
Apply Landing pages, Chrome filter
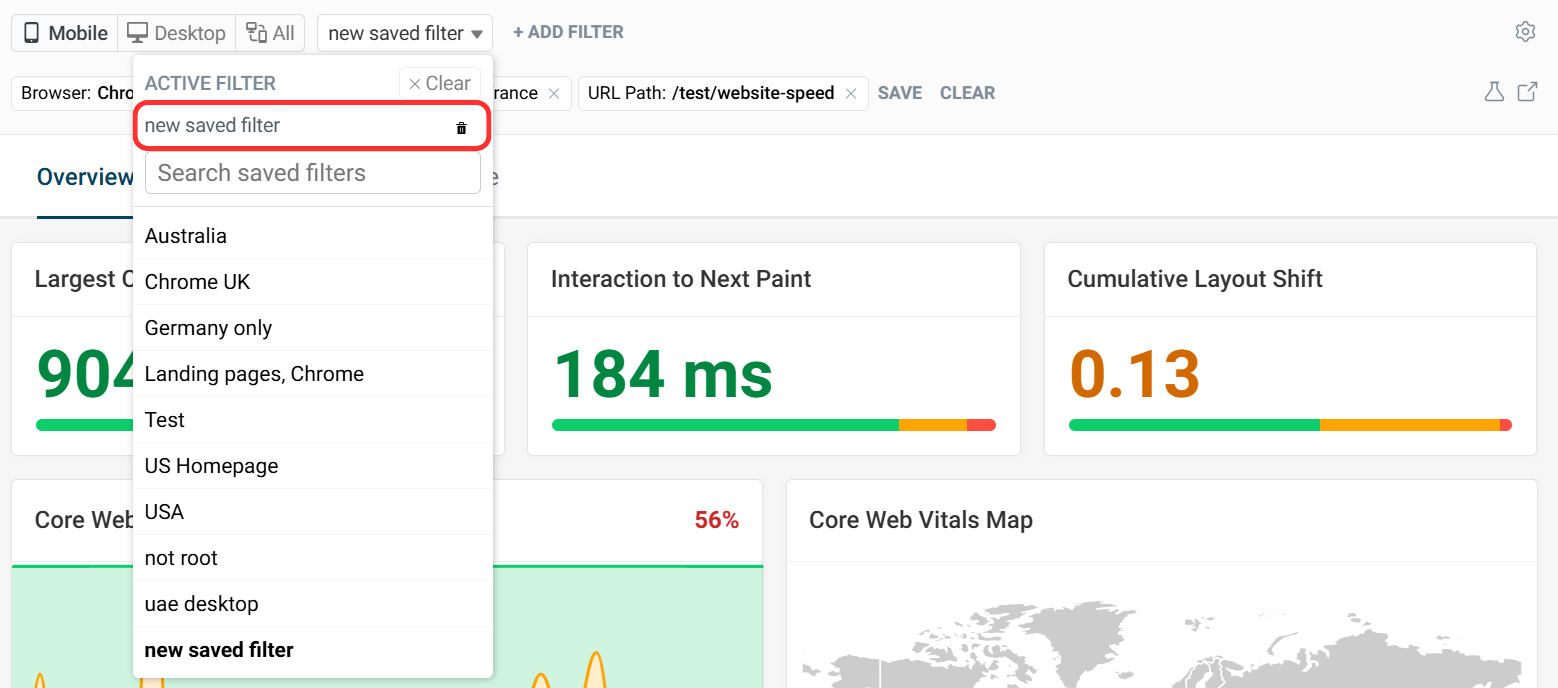pos(254,374)
